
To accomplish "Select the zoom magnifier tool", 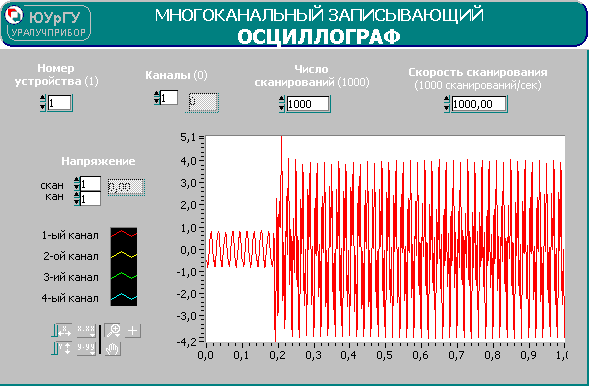I will coord(113,330).
